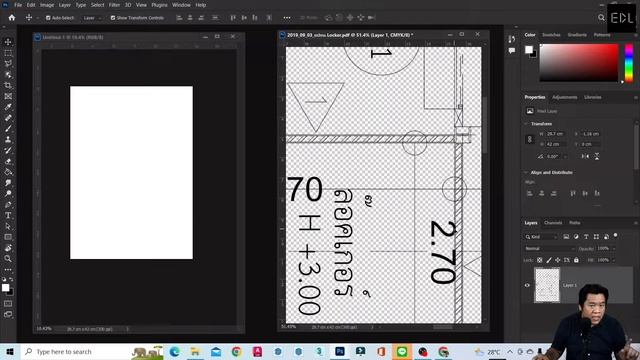The height and width of the screenshot is (360, 640).
Task: Open the Normal blending mode dropdown
Action: (549, 249)
